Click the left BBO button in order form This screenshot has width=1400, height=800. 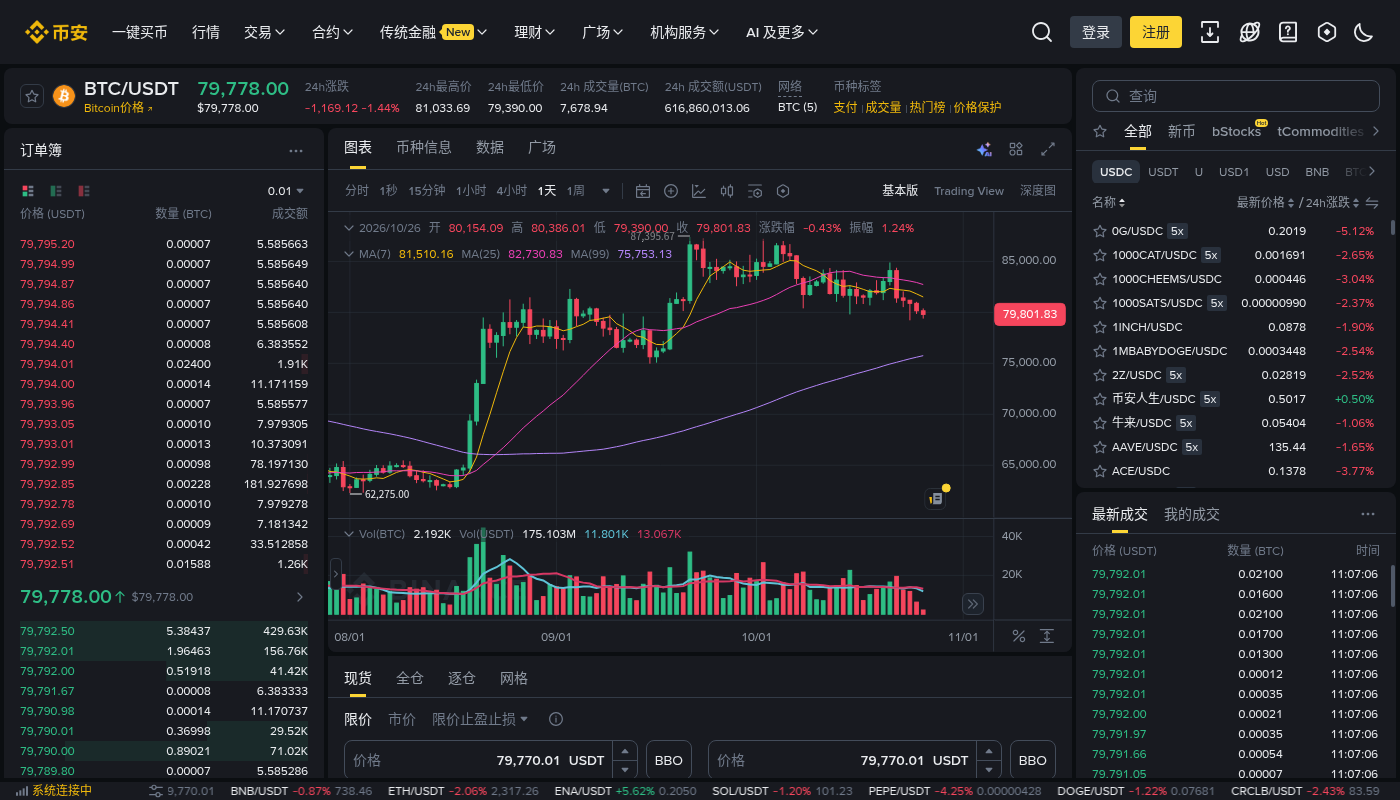[669, 760]
